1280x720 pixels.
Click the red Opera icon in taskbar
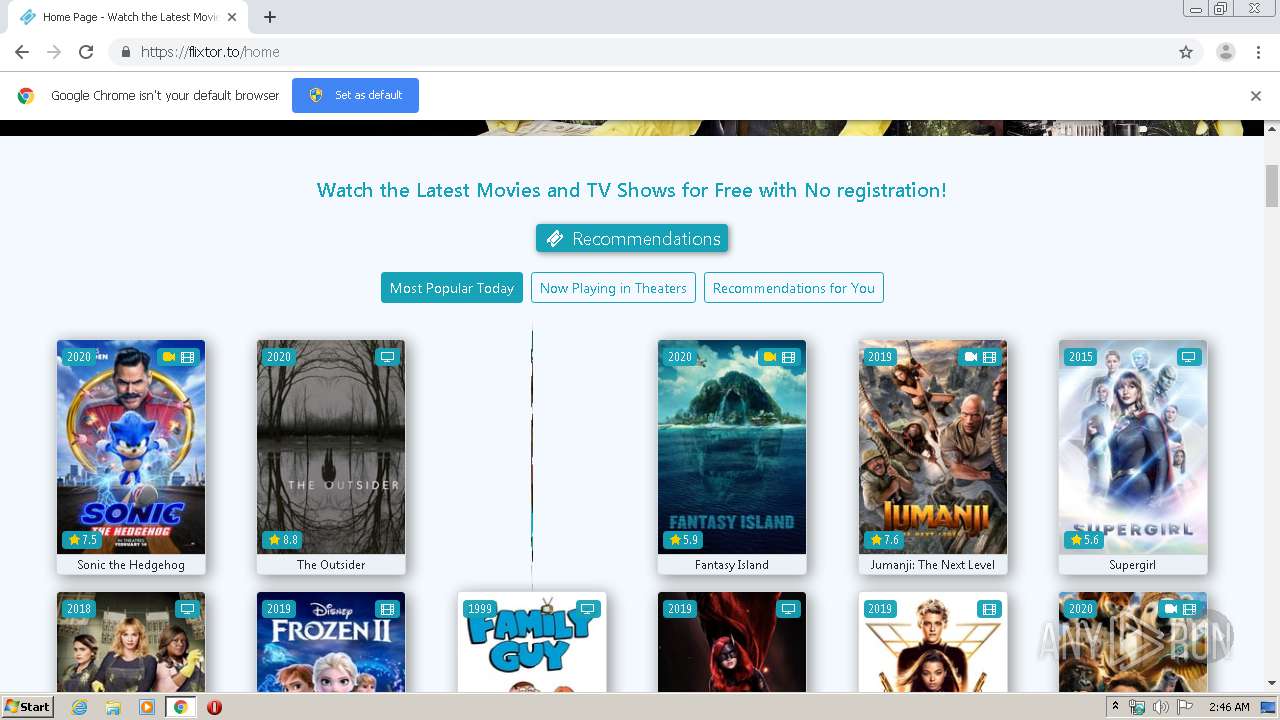[214, 707]
